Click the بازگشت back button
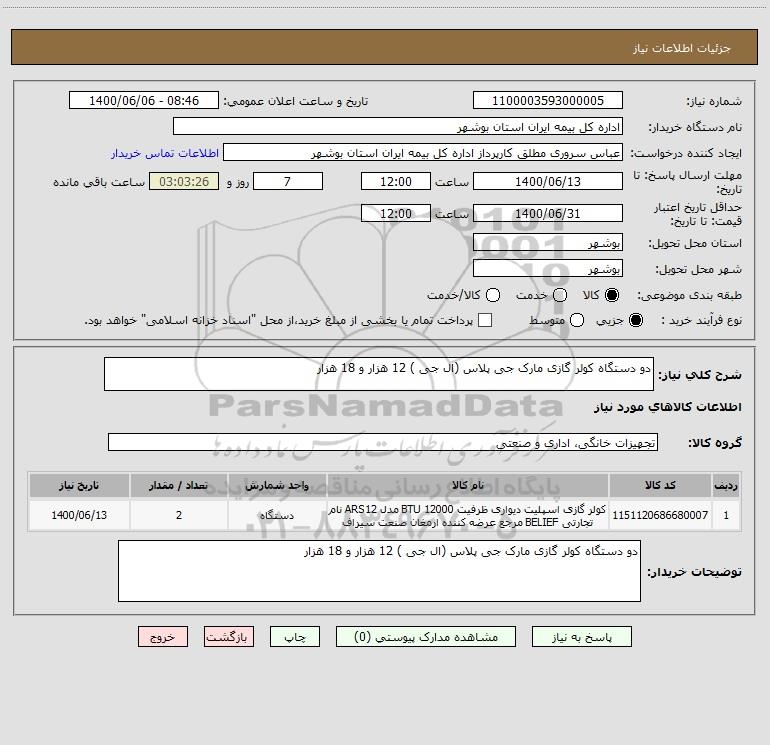The height and width of the screenshot is (745, 770). pyautogui.click(x=229, y=637)
